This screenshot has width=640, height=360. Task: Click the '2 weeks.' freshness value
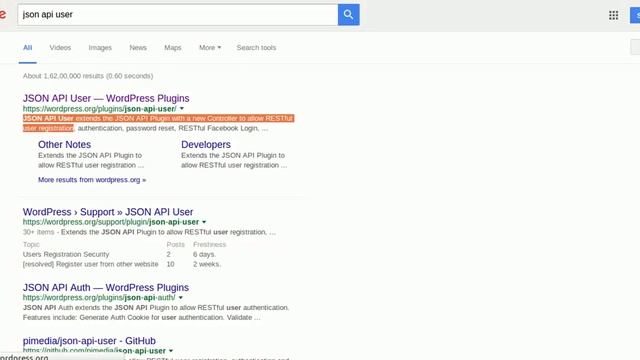(x=207, y=264)
